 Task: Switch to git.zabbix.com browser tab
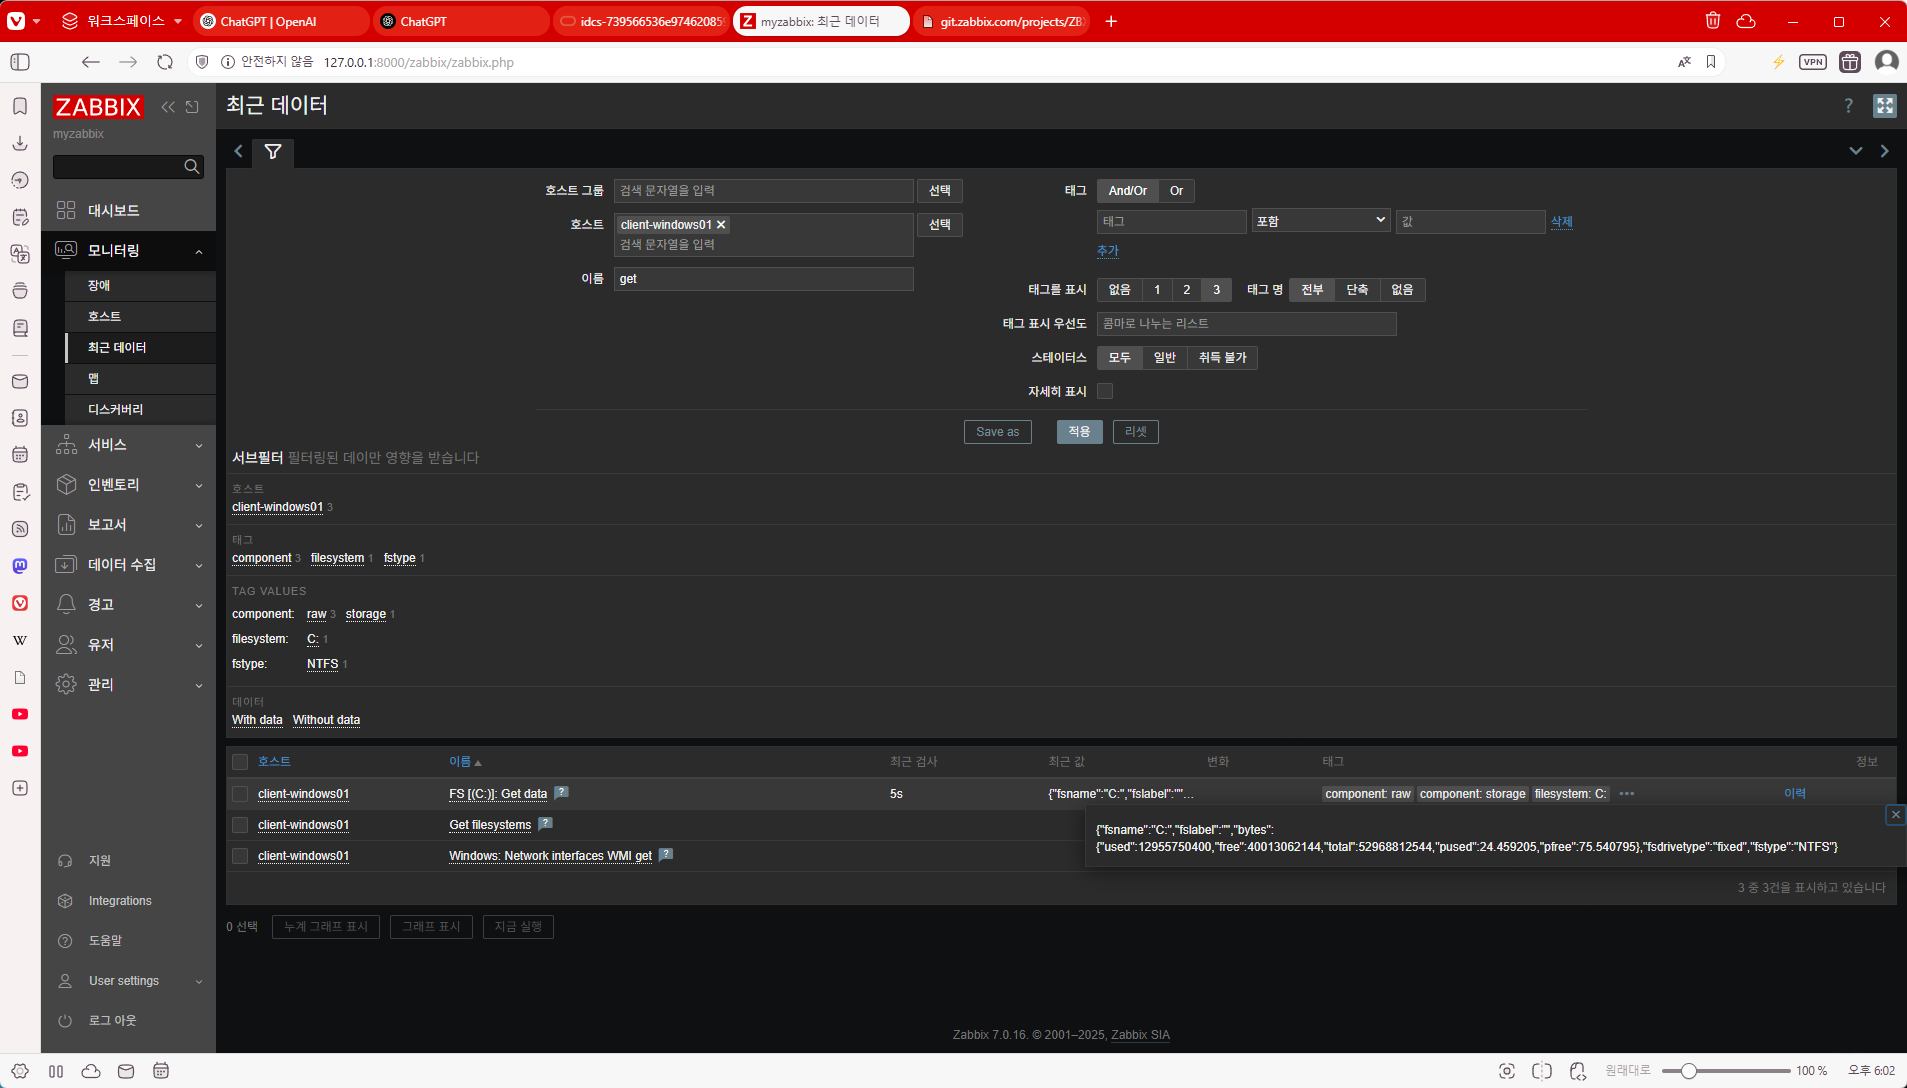pyautogui.click(x=1002, y=21)
